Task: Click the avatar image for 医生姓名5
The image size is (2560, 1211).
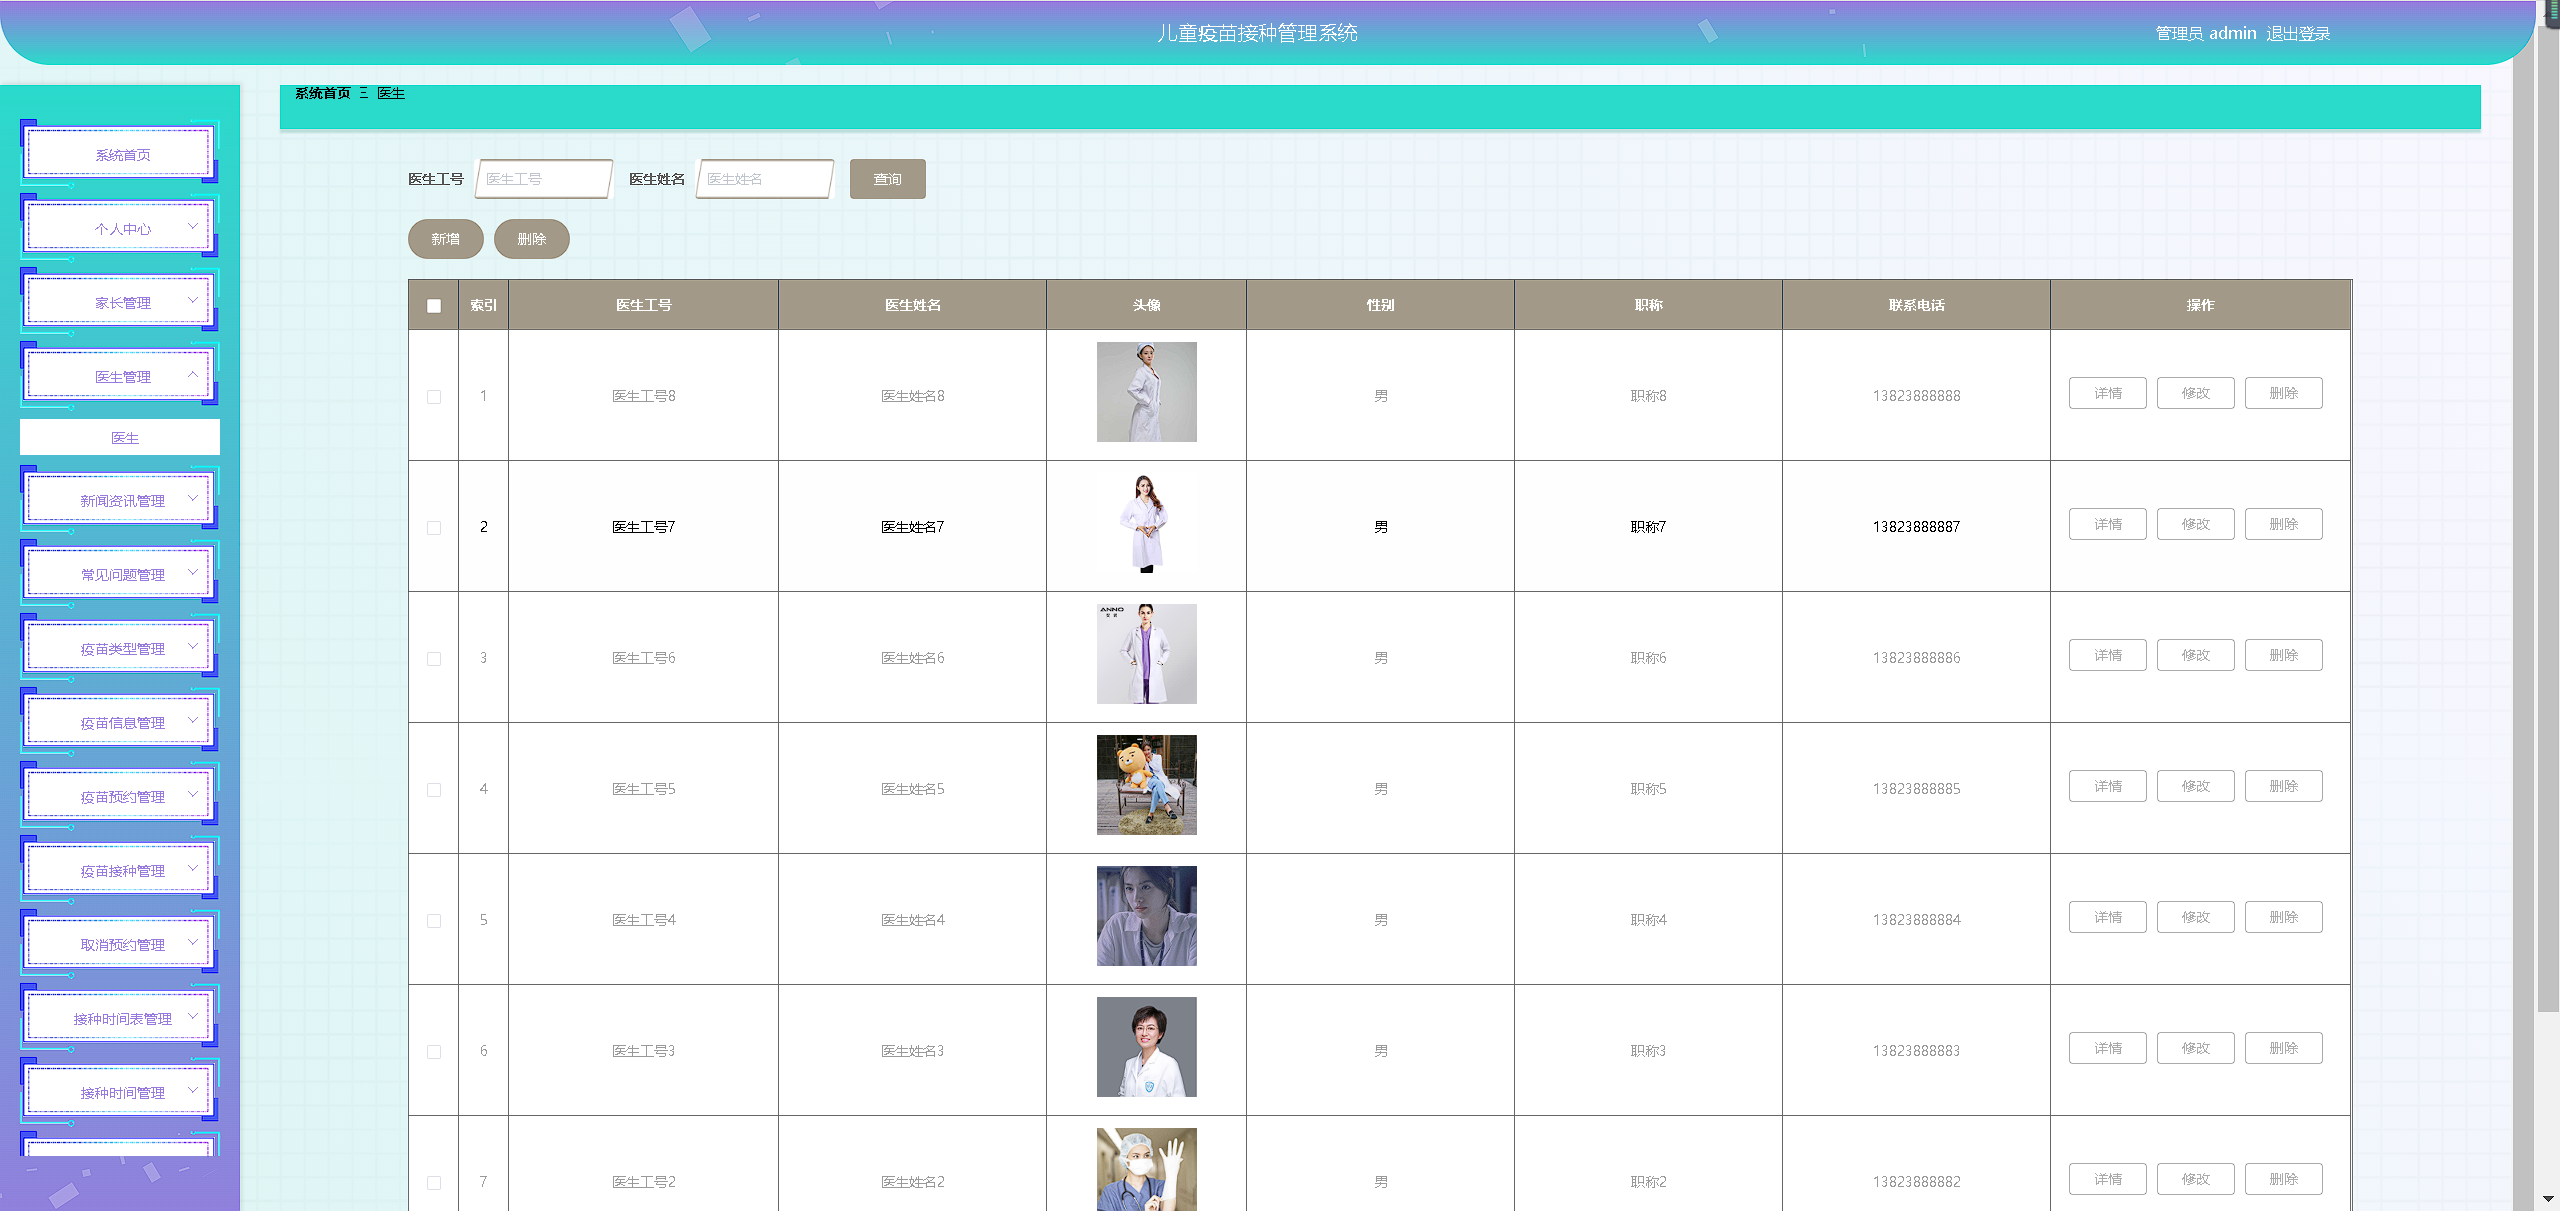Action: point(1146,785)
